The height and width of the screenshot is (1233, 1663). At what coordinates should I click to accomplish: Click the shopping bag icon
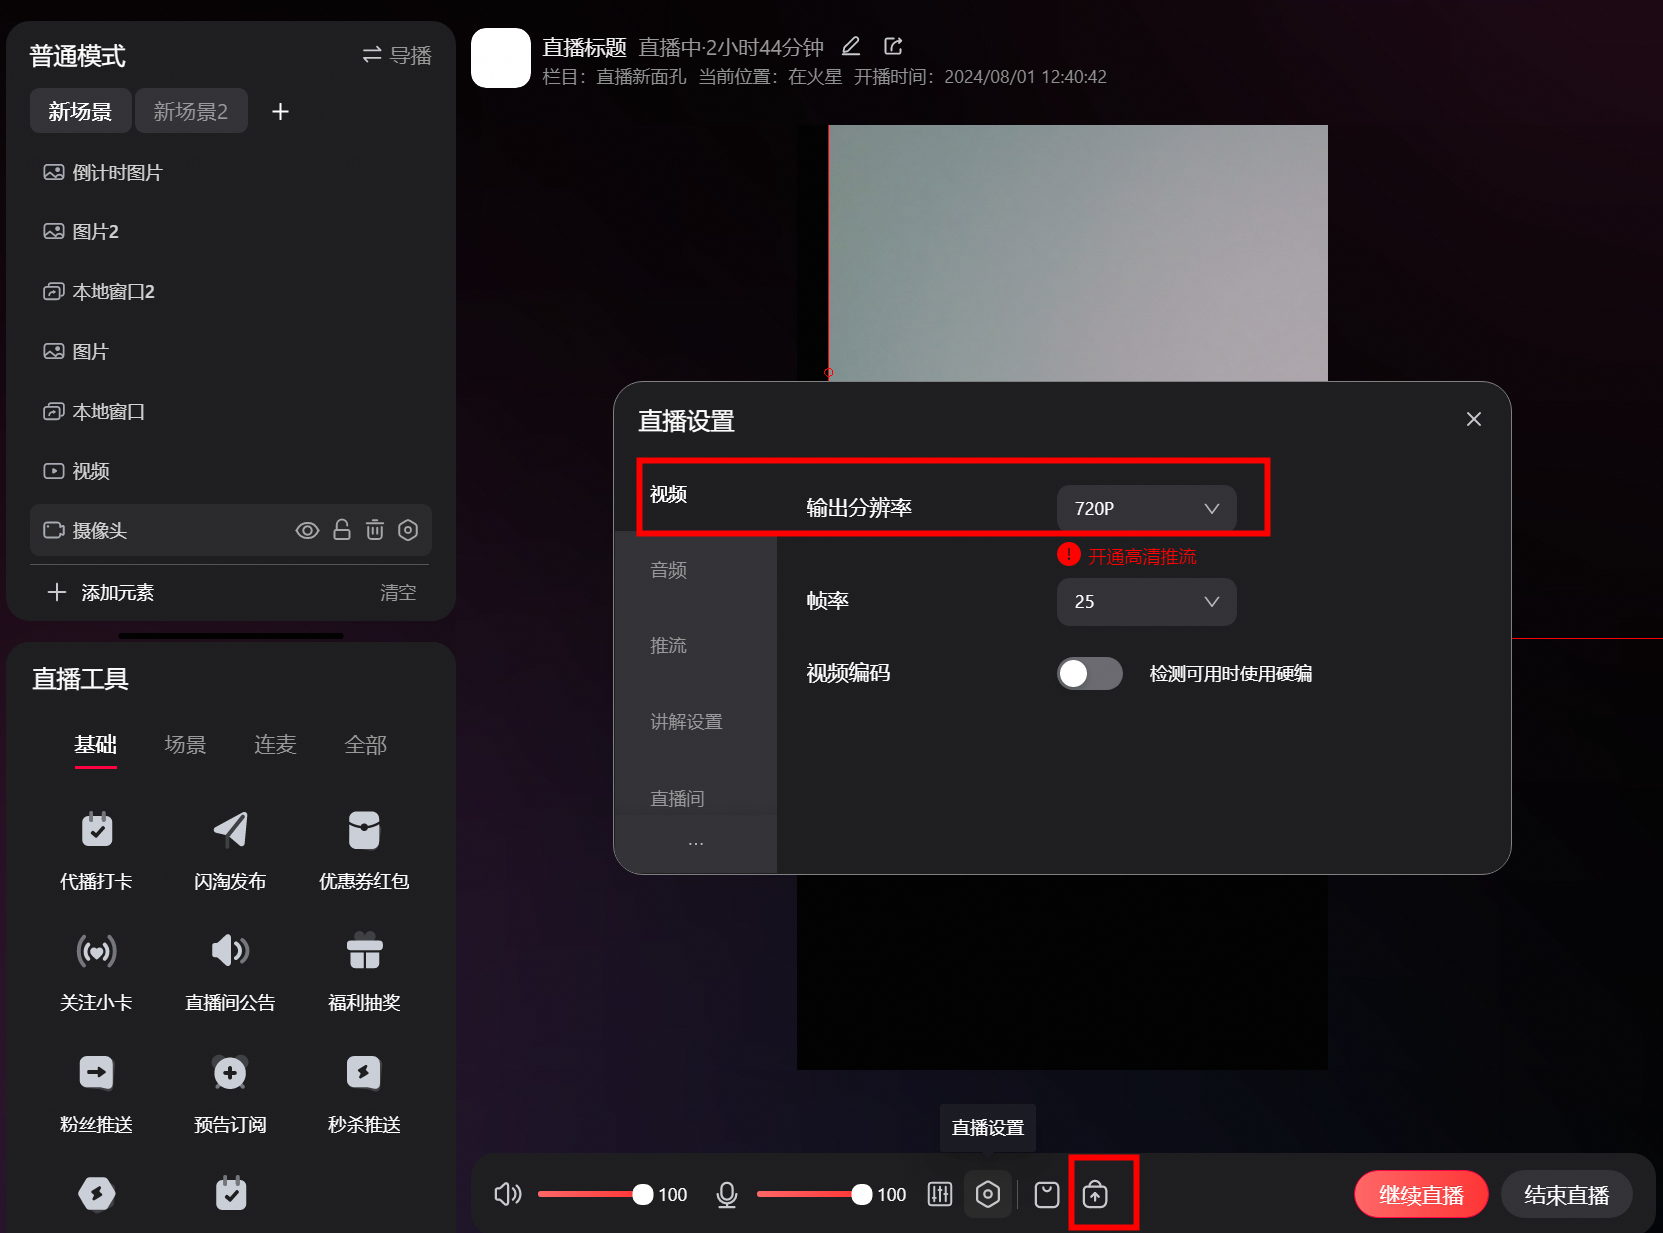(x=1047, y=1194)
